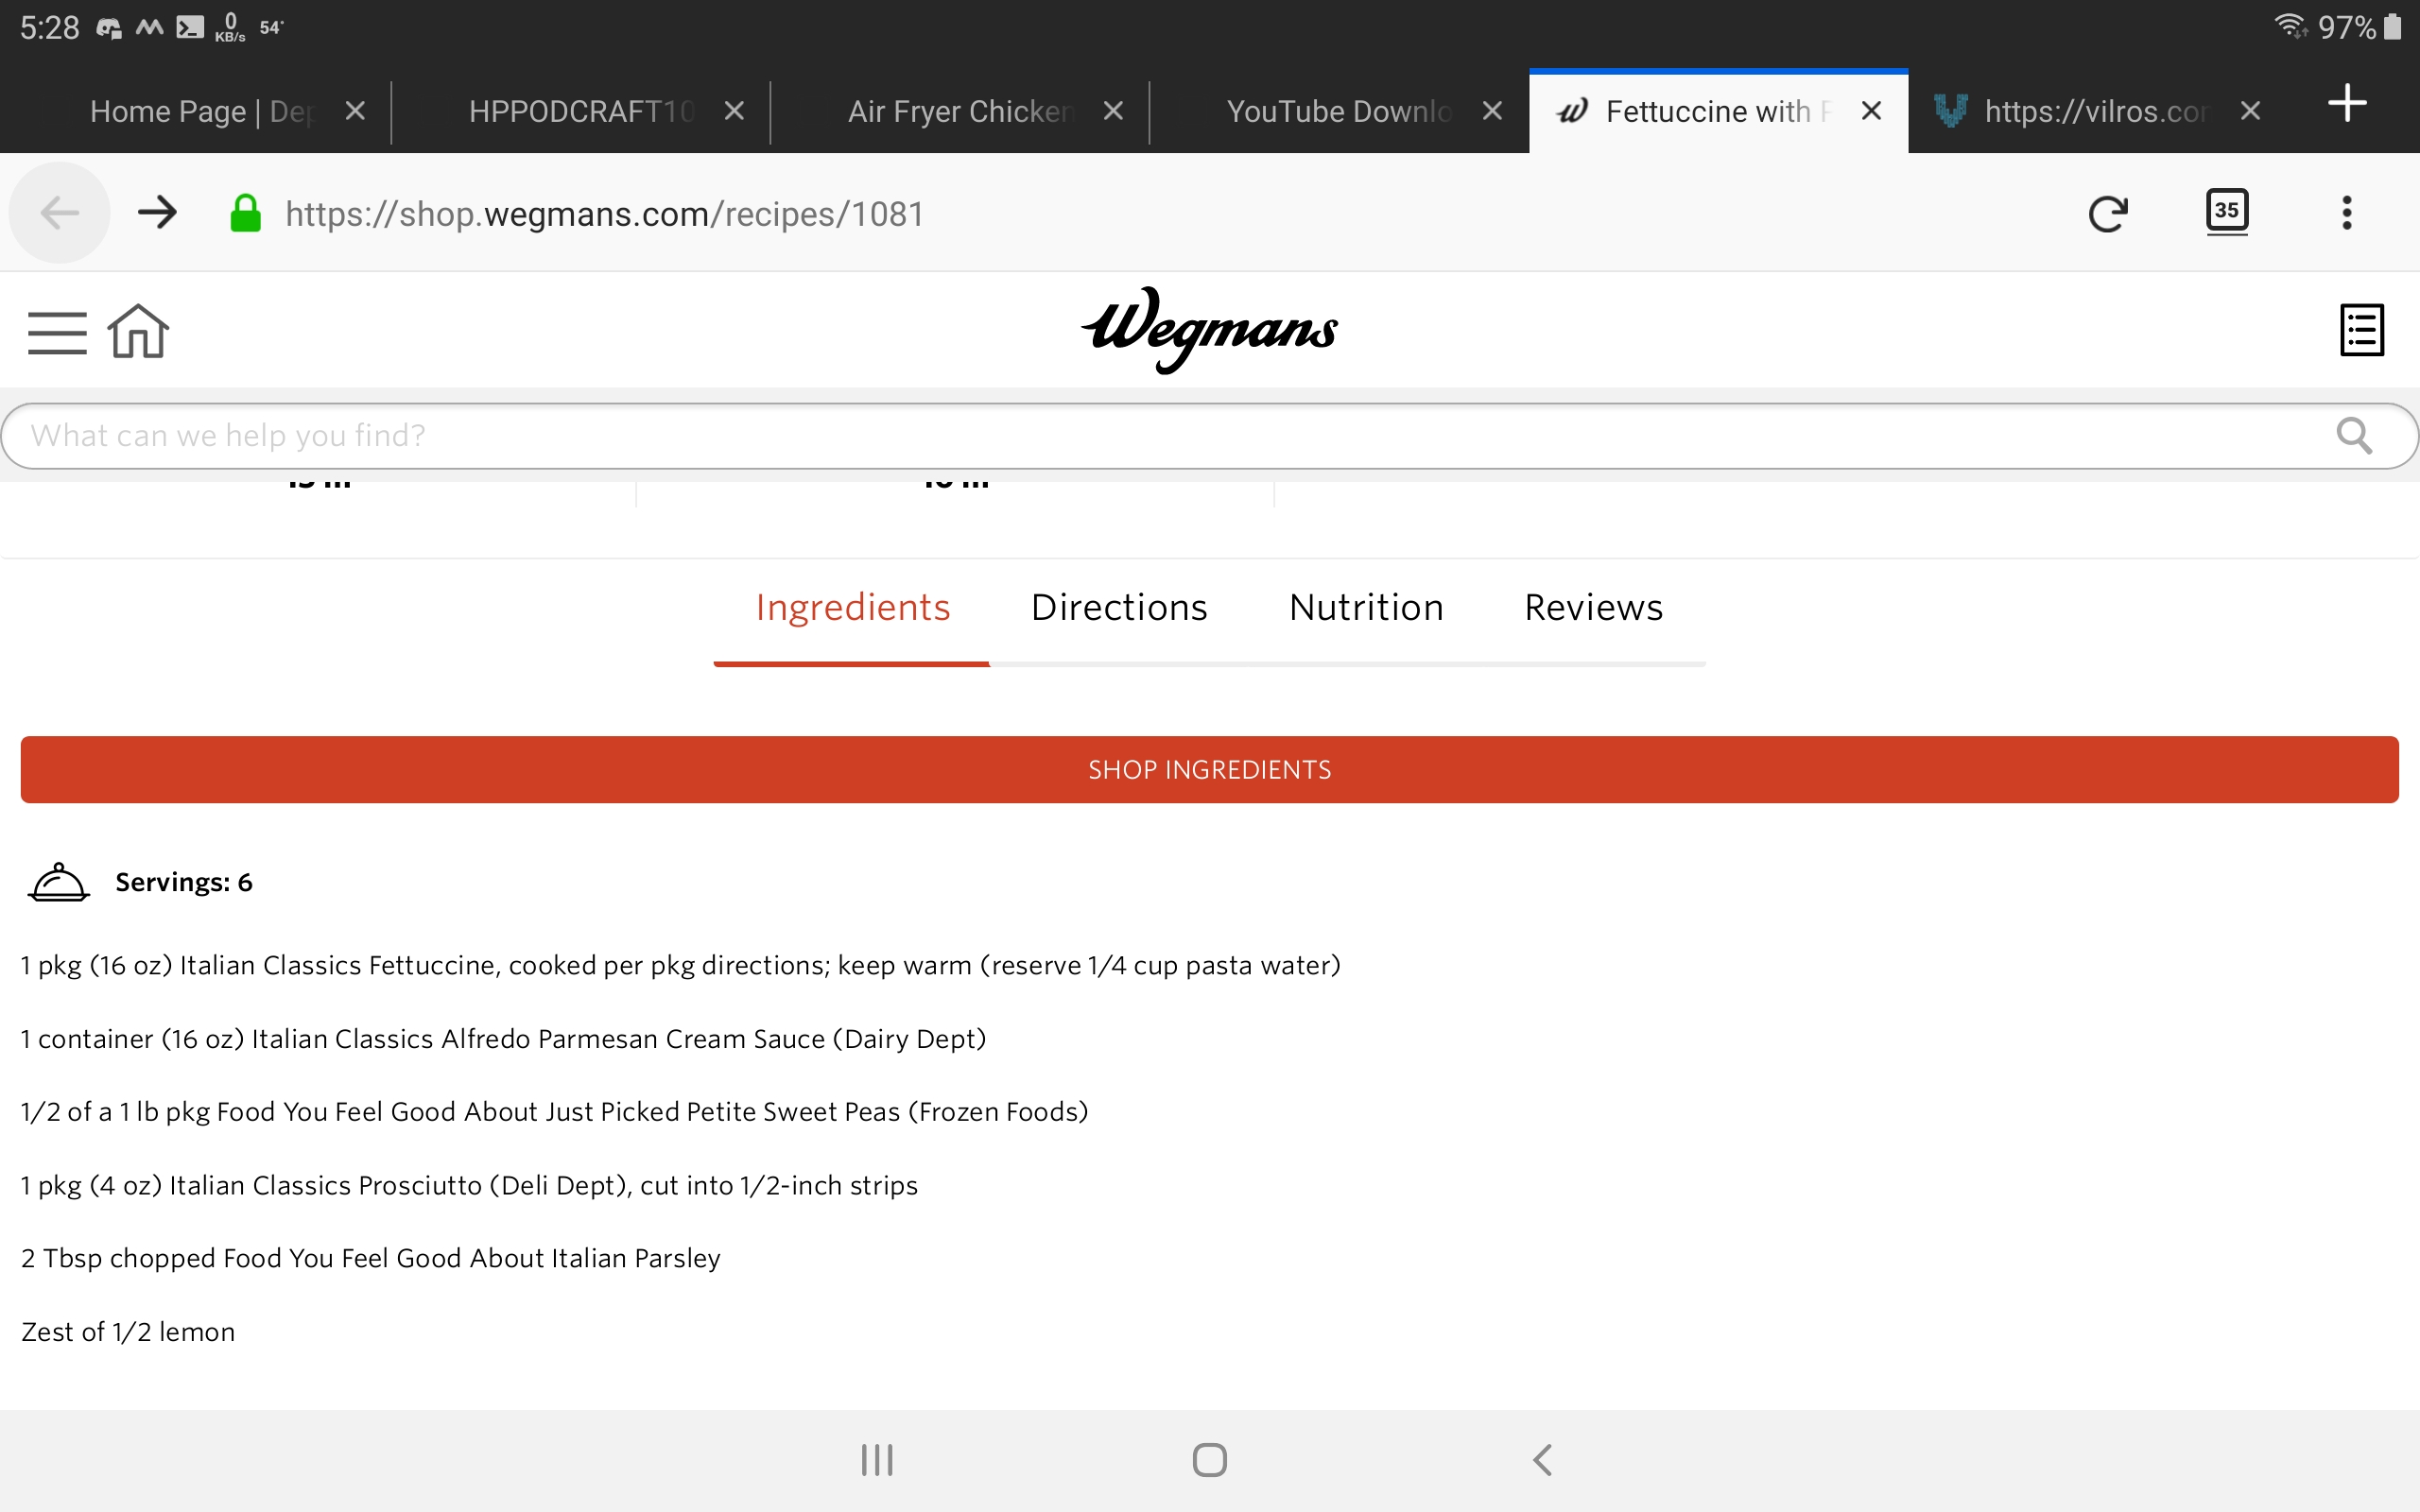Tap the 'Zest of 1/2 lemon' line
The image size is (2420, 1512).
click(x=128, y=1332)
